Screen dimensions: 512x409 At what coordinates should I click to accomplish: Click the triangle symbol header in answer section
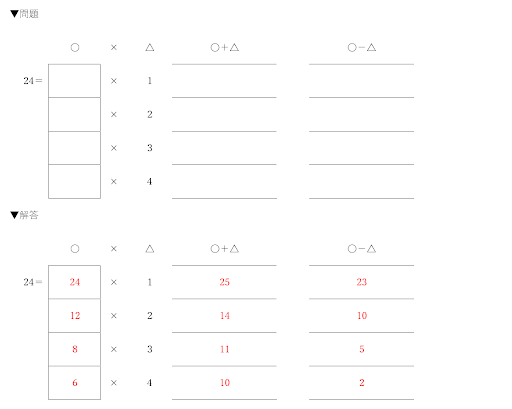pos(150,249)
